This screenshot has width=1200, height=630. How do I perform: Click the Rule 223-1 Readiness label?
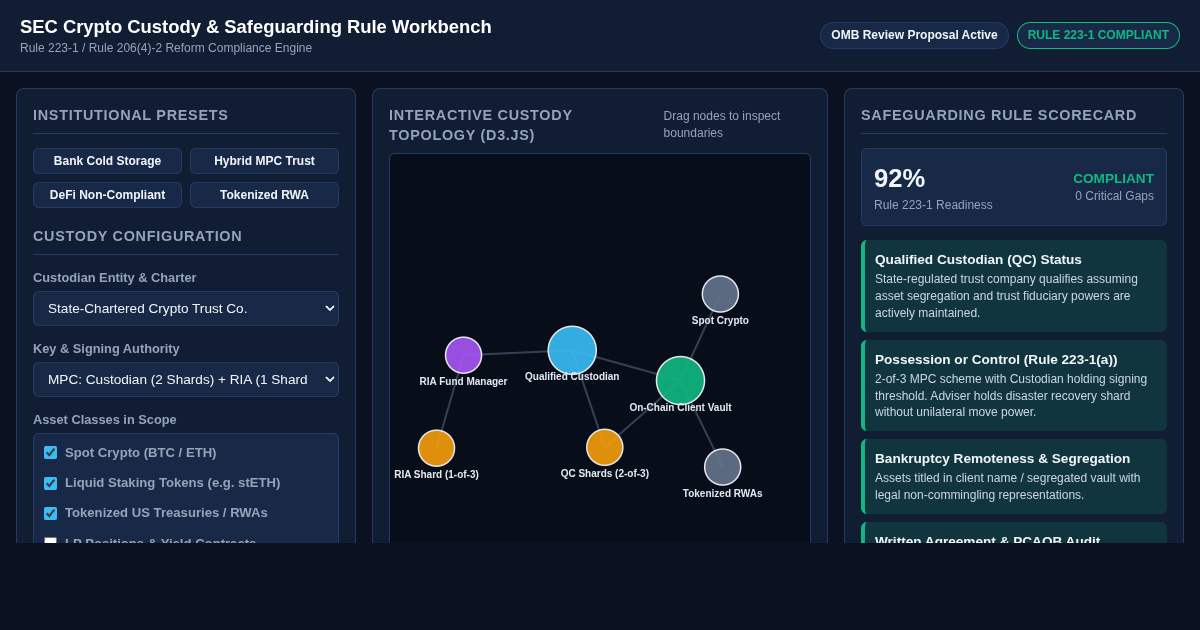(933, 205)
